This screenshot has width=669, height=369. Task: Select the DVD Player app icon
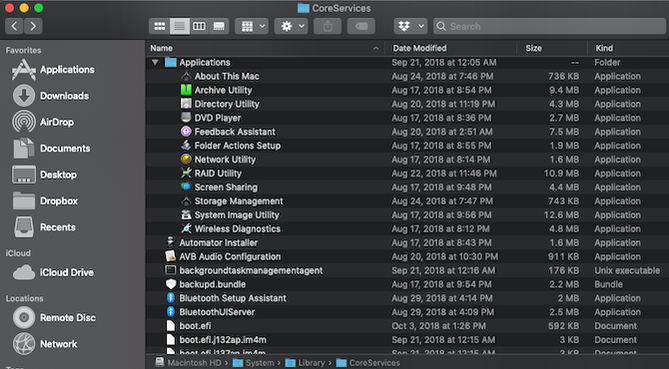pyautogui.click(x=186, y=118)
